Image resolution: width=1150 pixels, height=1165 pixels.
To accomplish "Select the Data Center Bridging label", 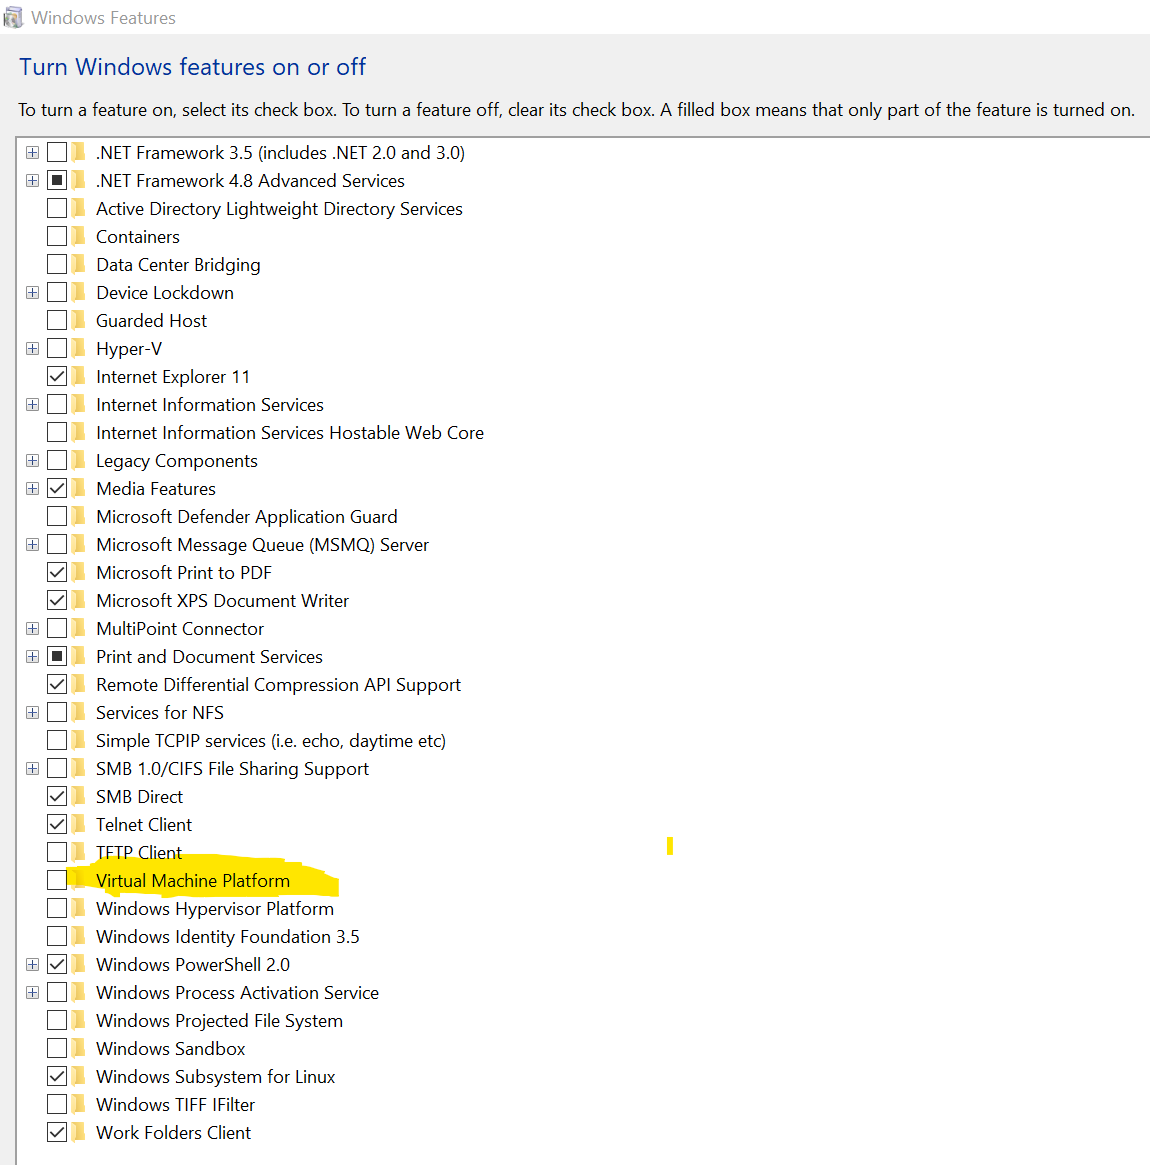I will pyautogui.click(x=178, y=265).
